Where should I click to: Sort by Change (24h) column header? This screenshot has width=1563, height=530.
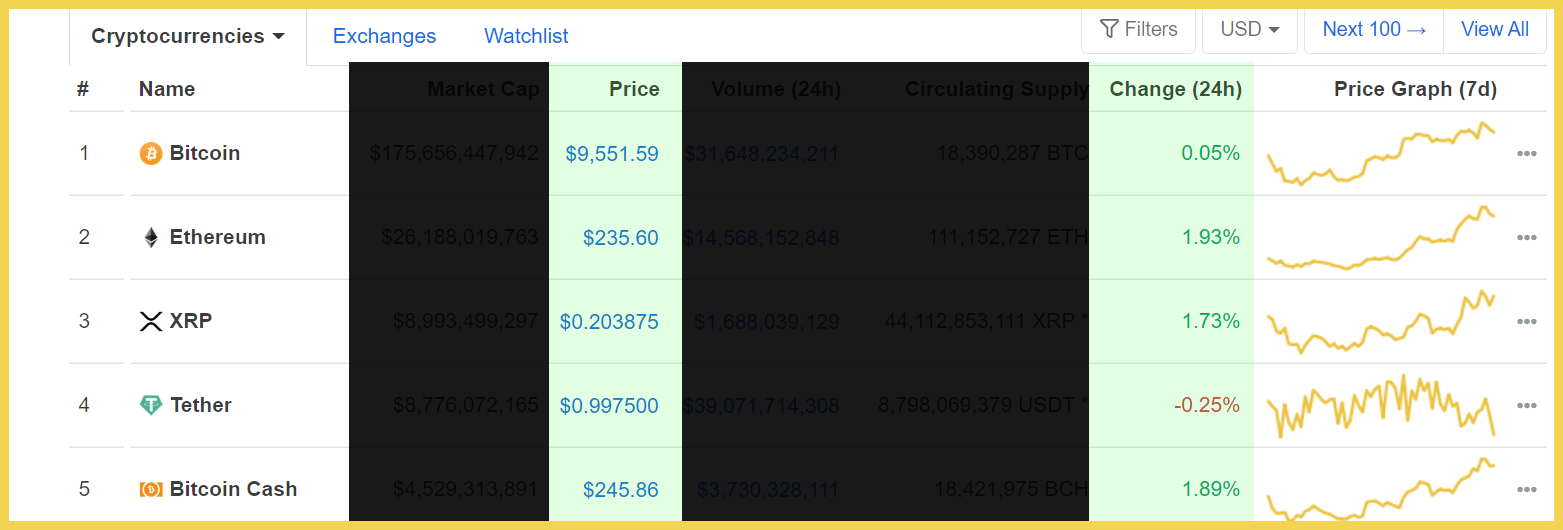[1175, 89]
